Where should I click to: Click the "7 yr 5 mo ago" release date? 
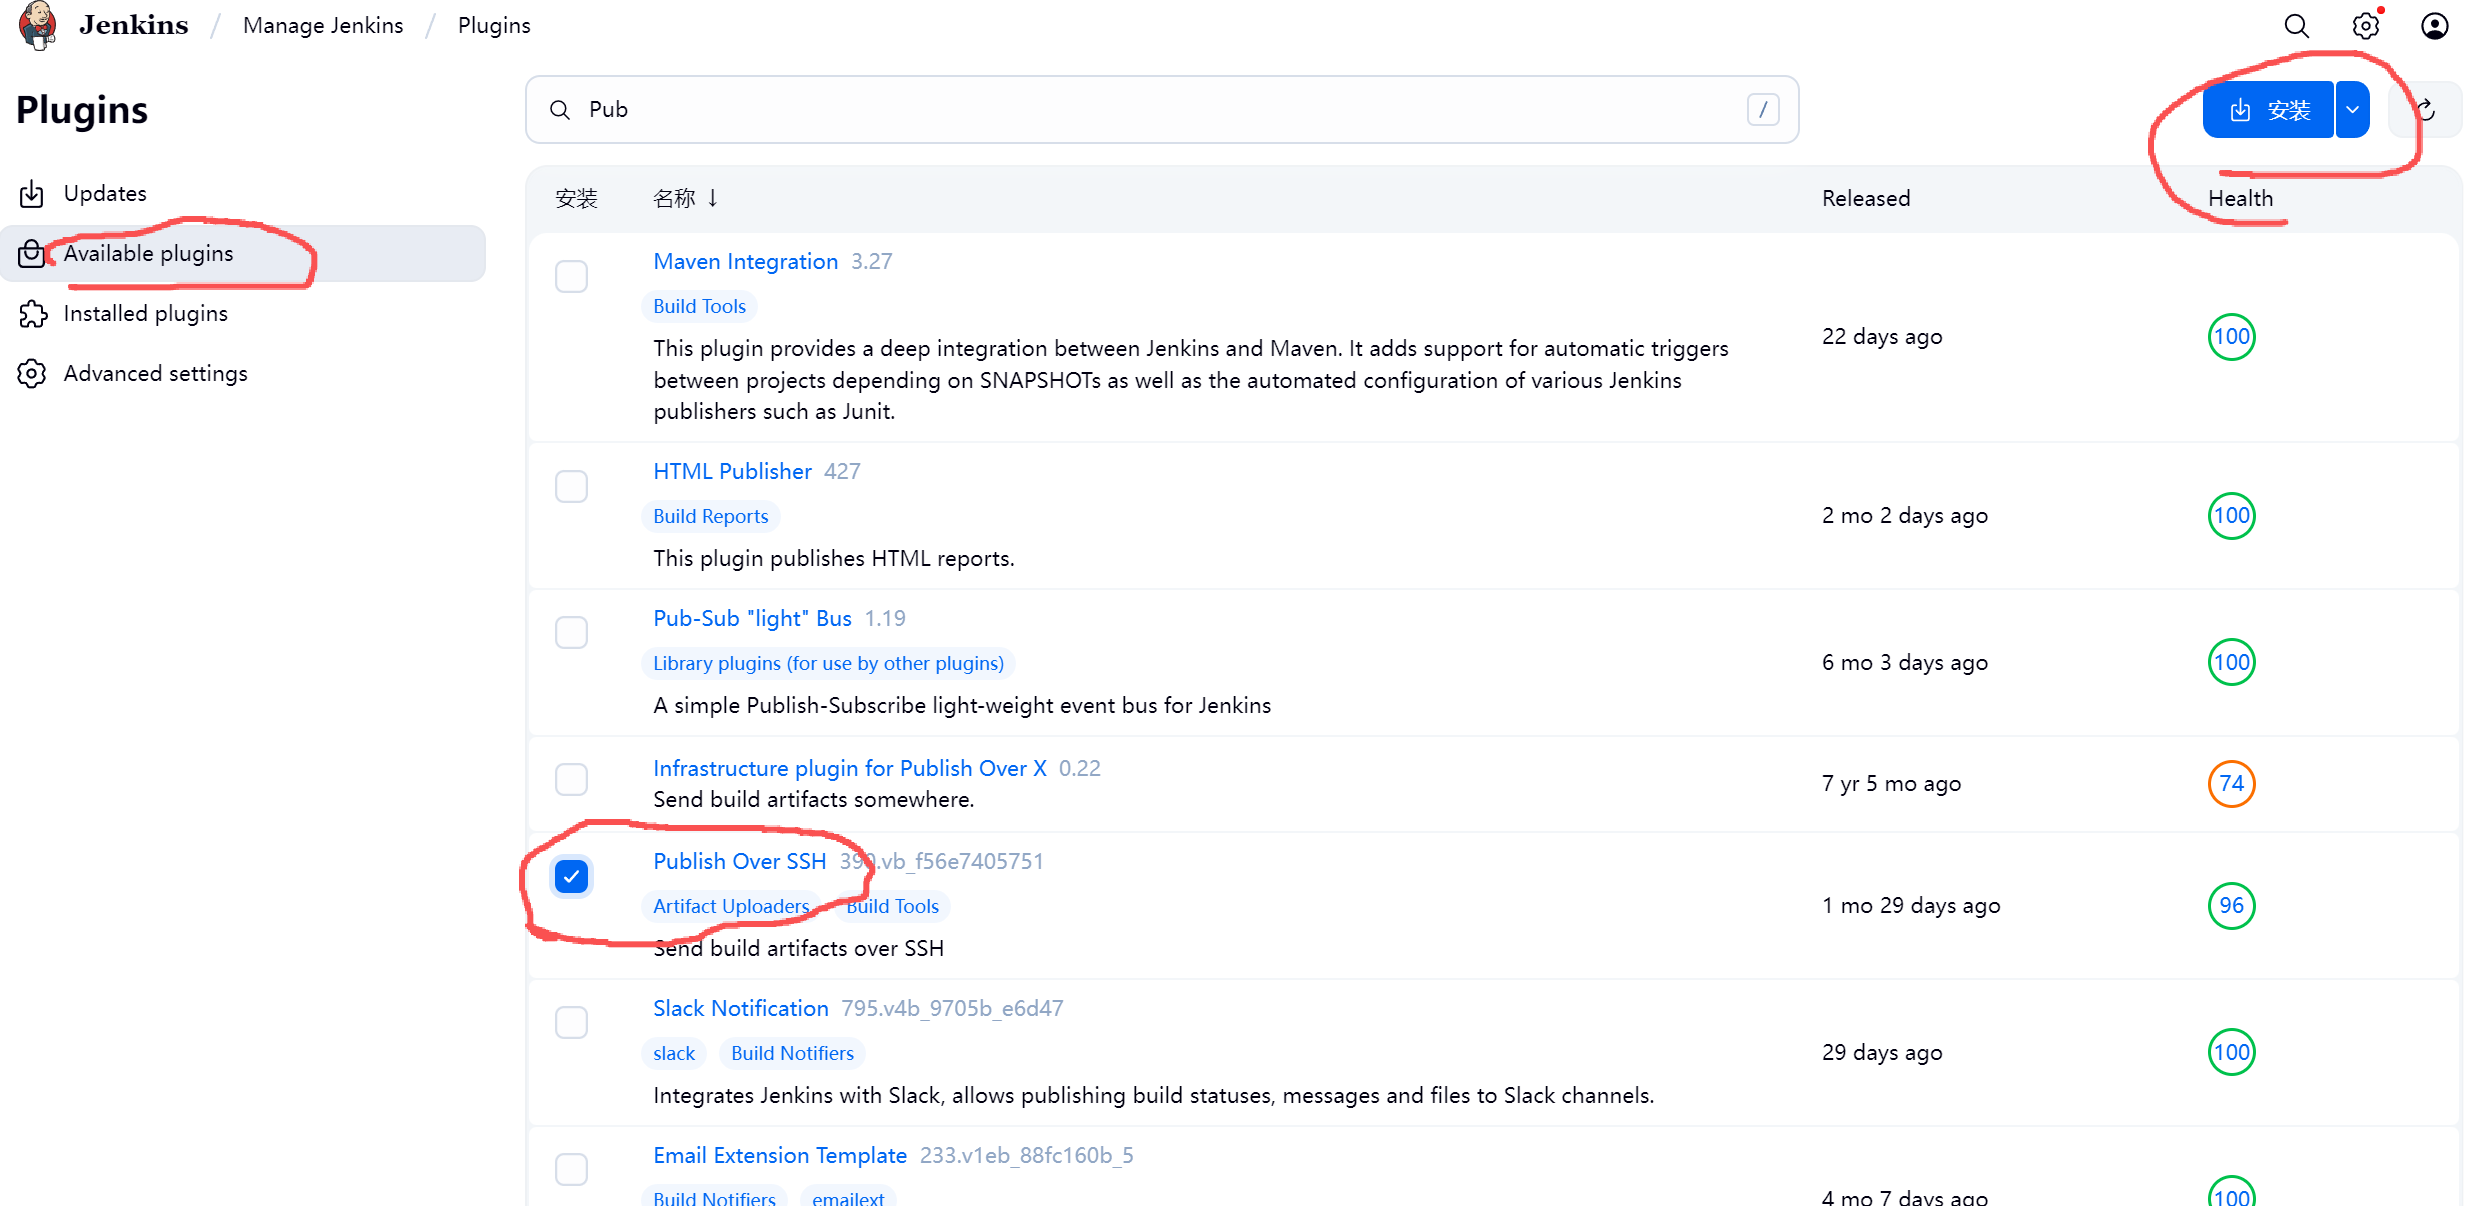coord(1891,784)
